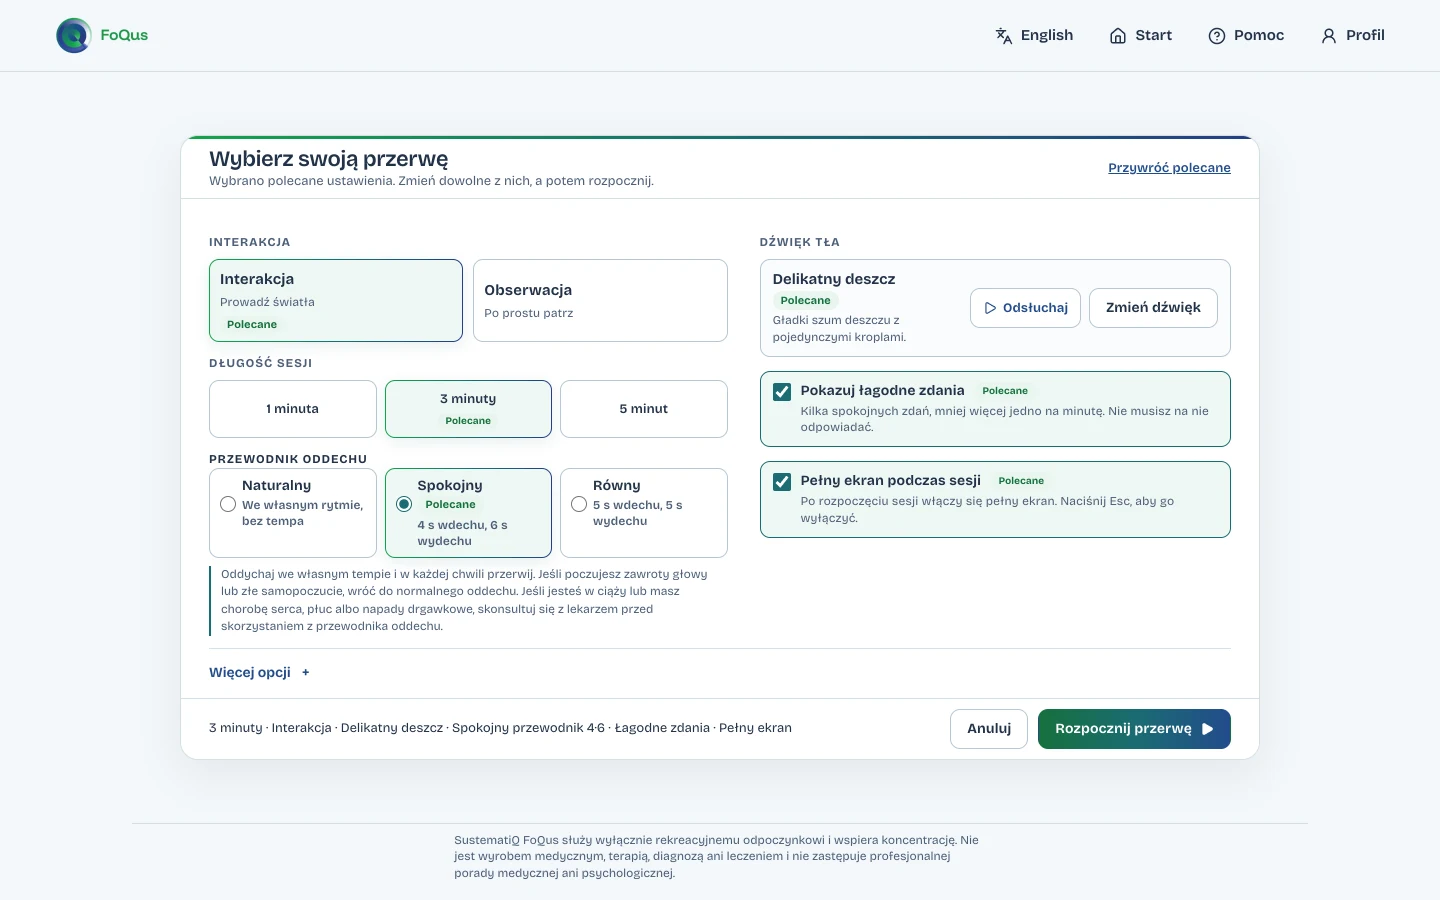Click the DŹWIĘK TŁA section label
1440x900 pixels.
pos(800,242)
